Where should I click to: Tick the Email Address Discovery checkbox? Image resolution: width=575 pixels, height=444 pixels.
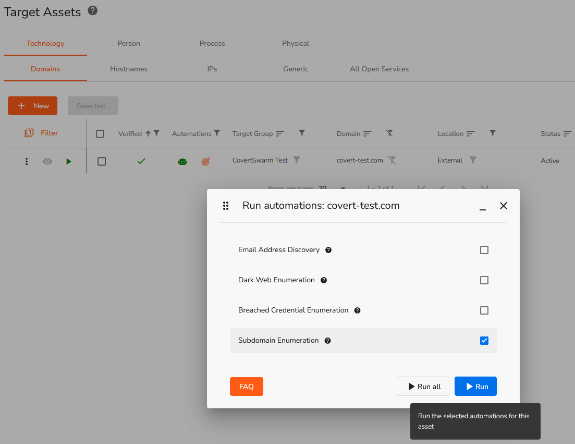pos(484,250)
